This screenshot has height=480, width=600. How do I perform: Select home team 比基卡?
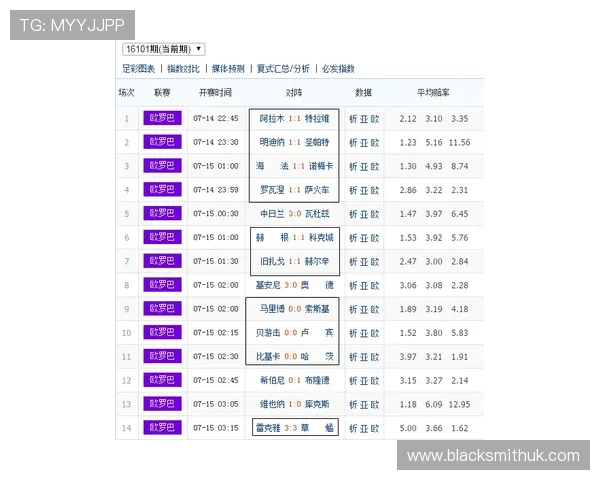tap(268, 356)
